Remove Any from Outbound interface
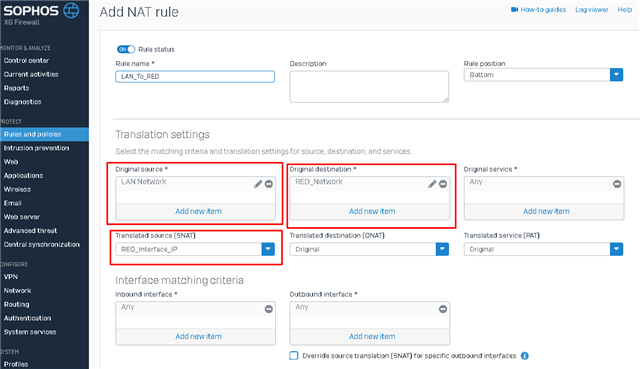The height and width of the screenshot is (369, 640). (443, 309)
